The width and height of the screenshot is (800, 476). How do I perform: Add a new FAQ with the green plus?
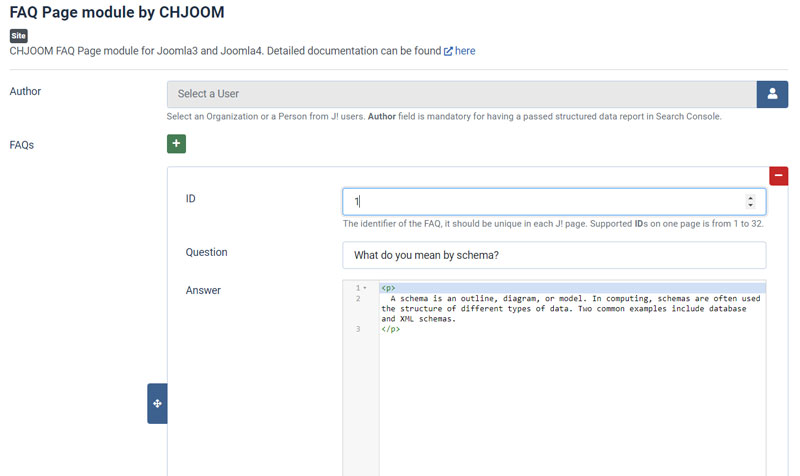point(176,144)
